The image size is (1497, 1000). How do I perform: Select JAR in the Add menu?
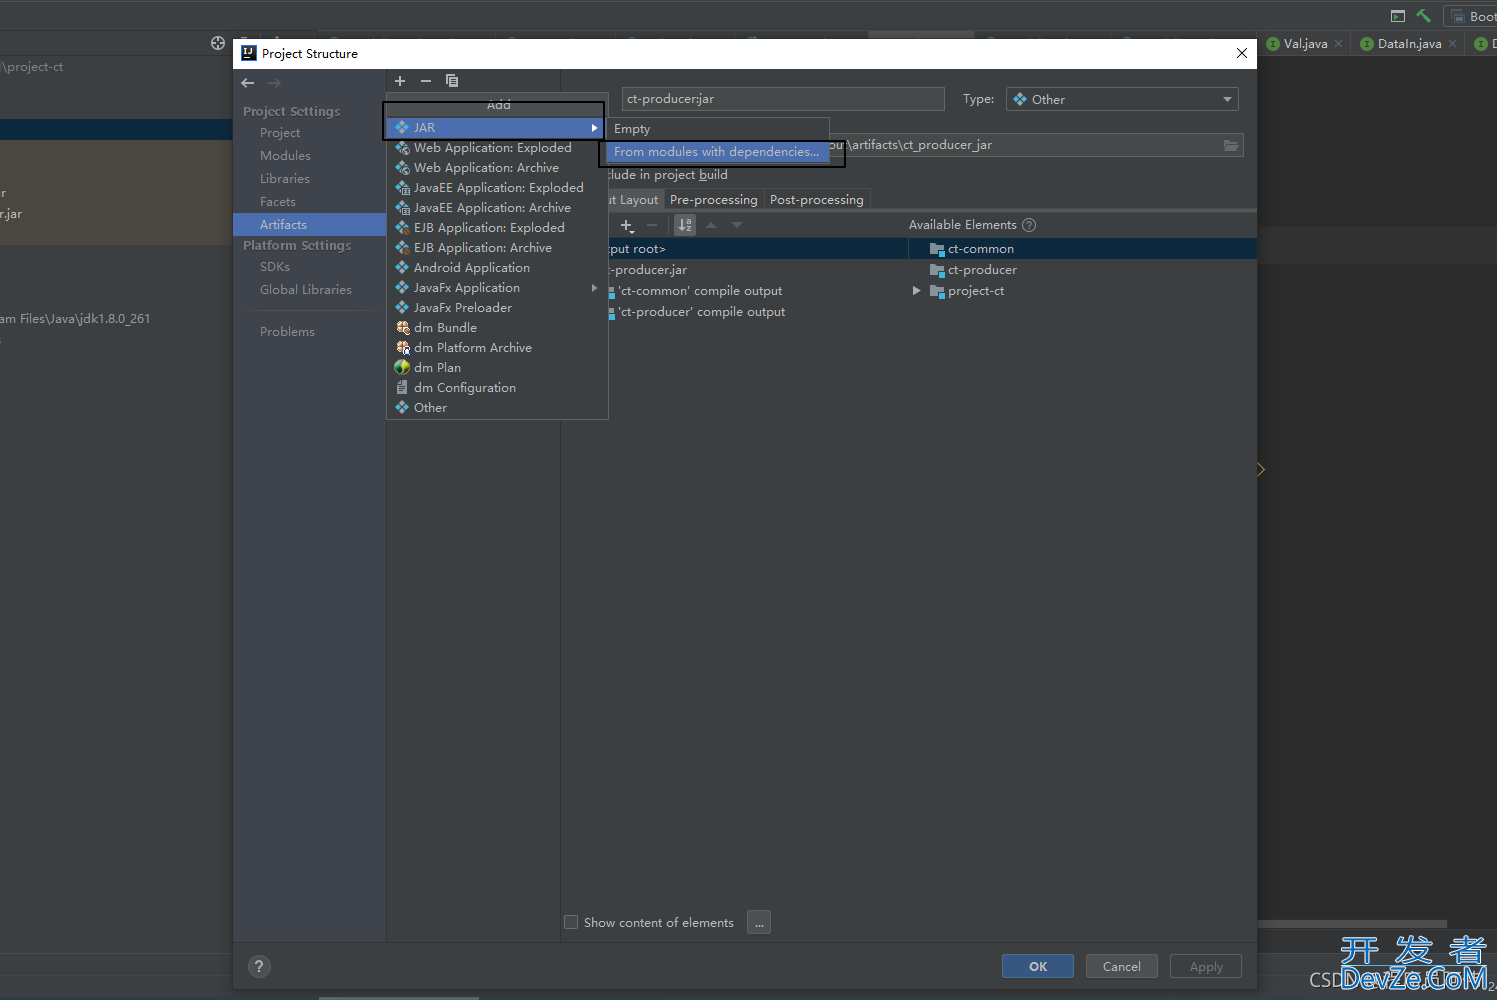click(494, 128)
